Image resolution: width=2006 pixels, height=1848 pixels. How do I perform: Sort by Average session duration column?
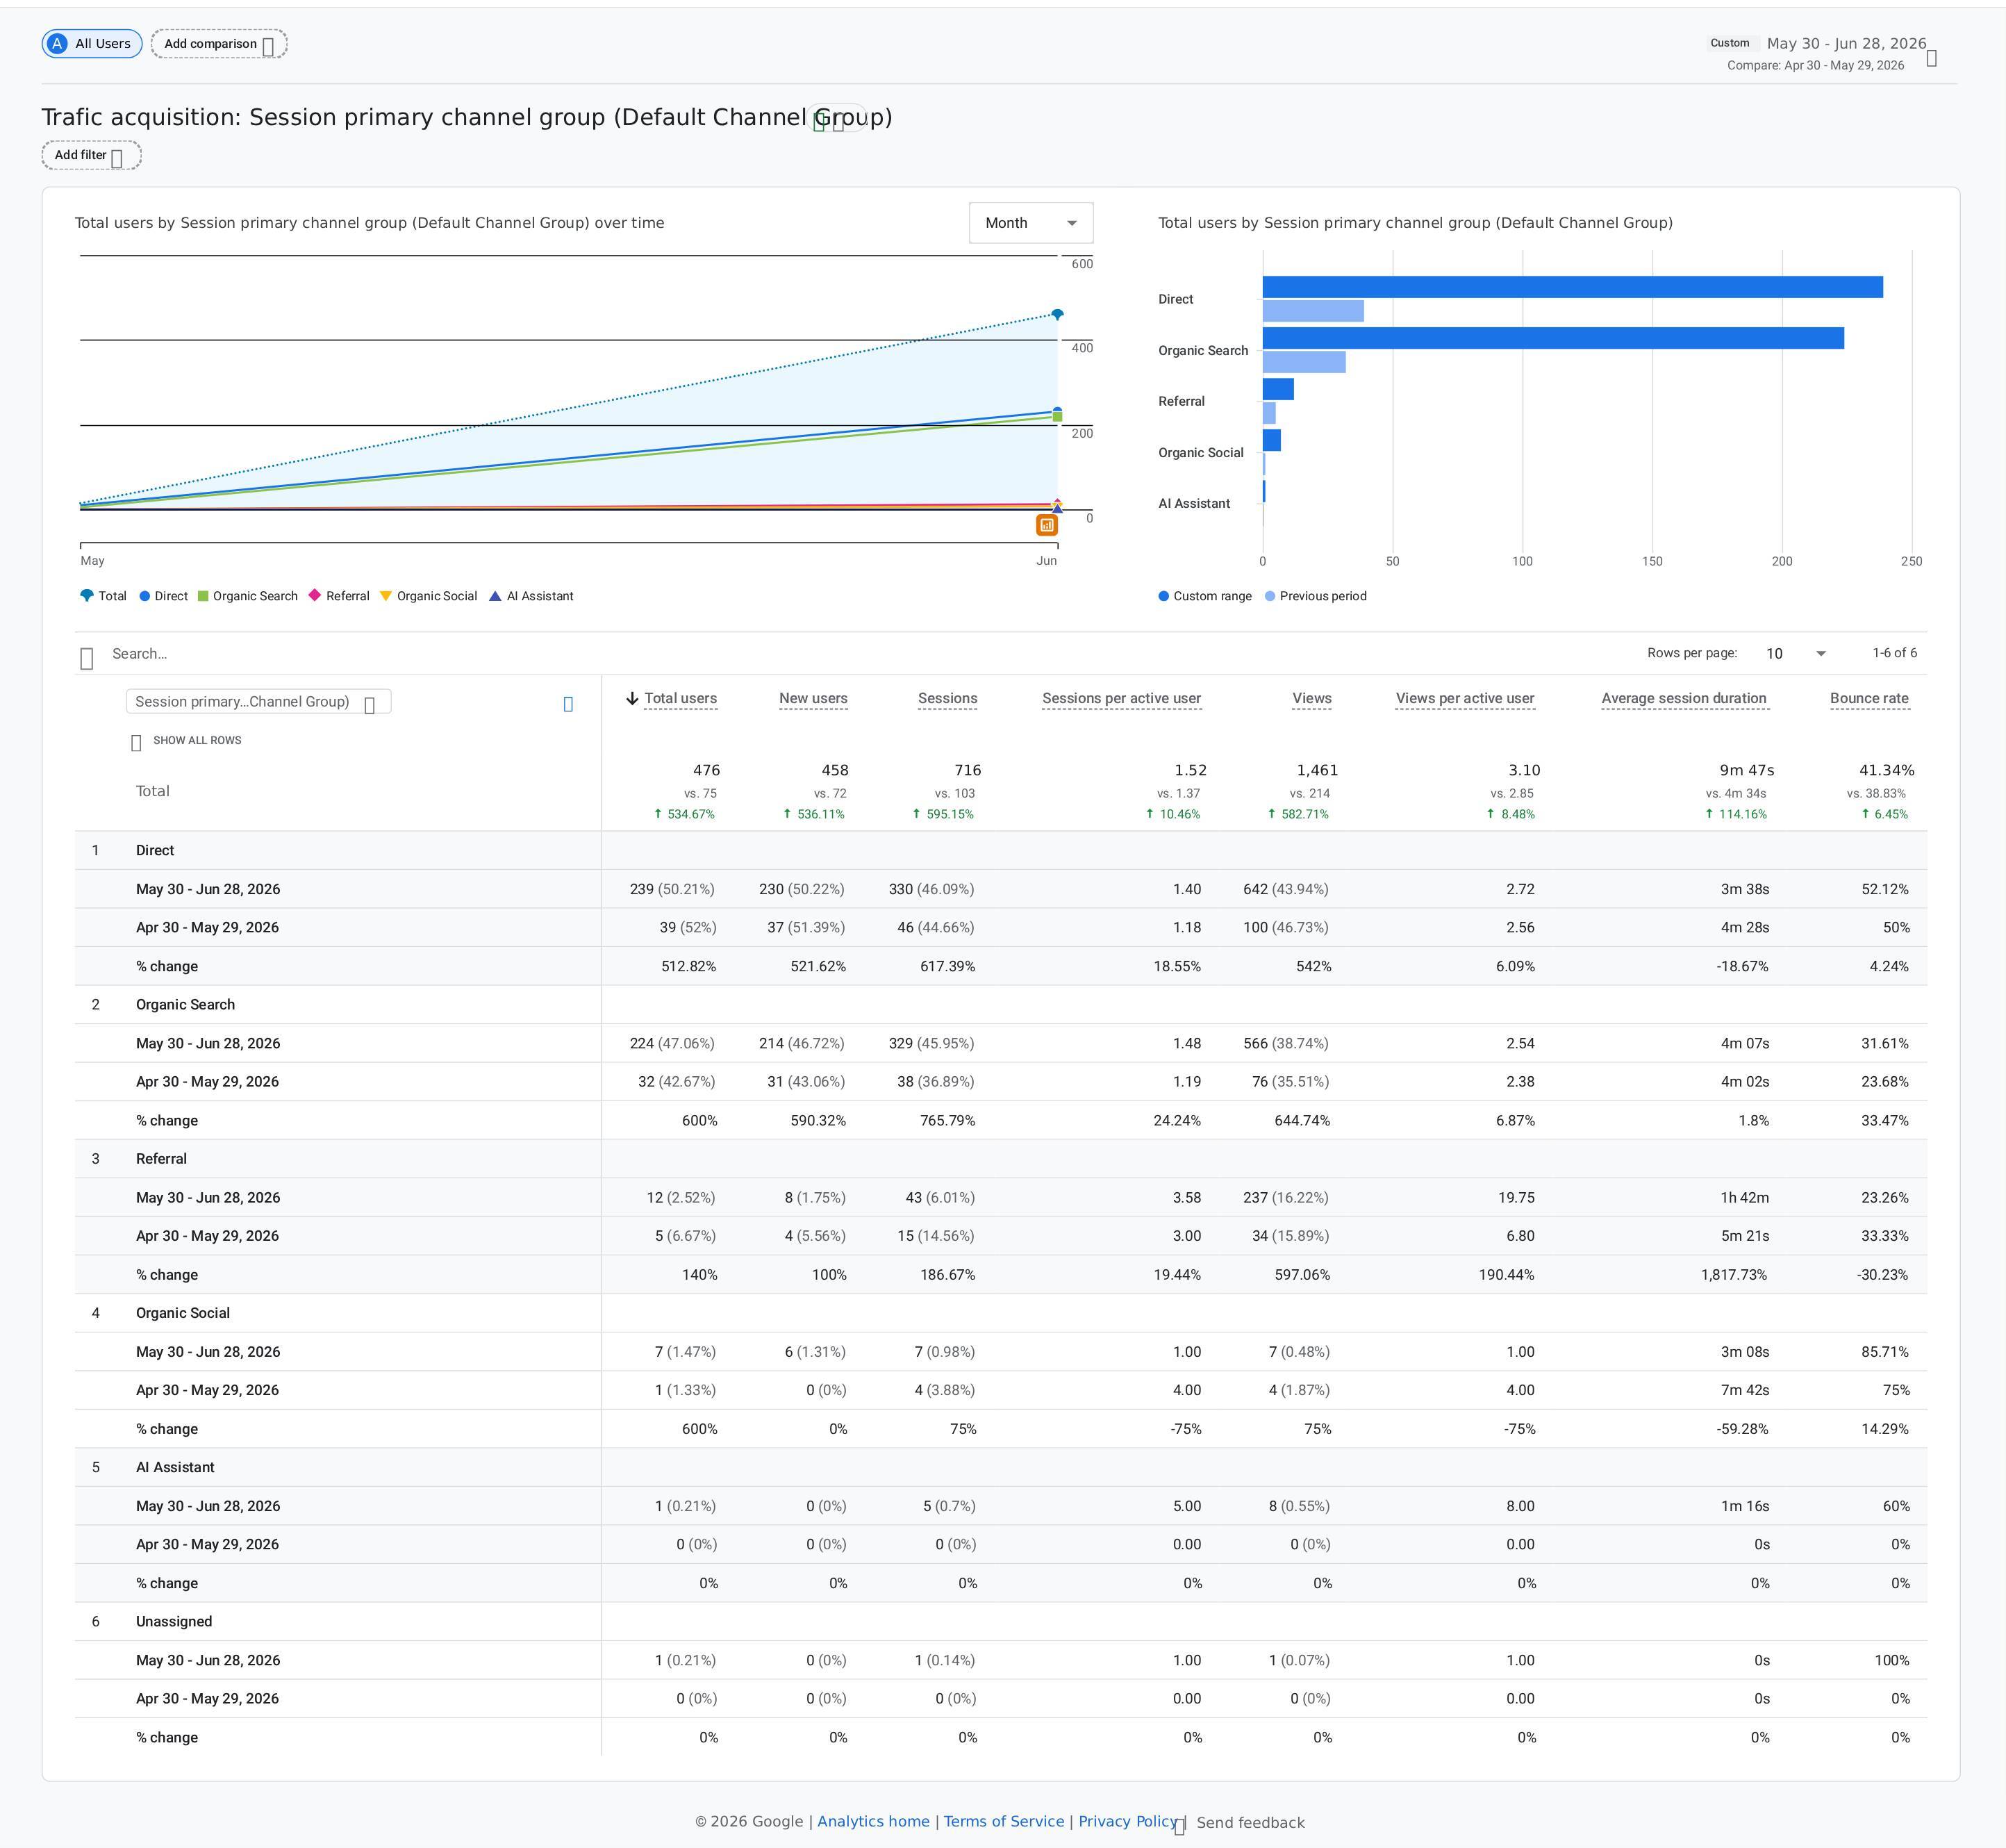click(1684, 699)
